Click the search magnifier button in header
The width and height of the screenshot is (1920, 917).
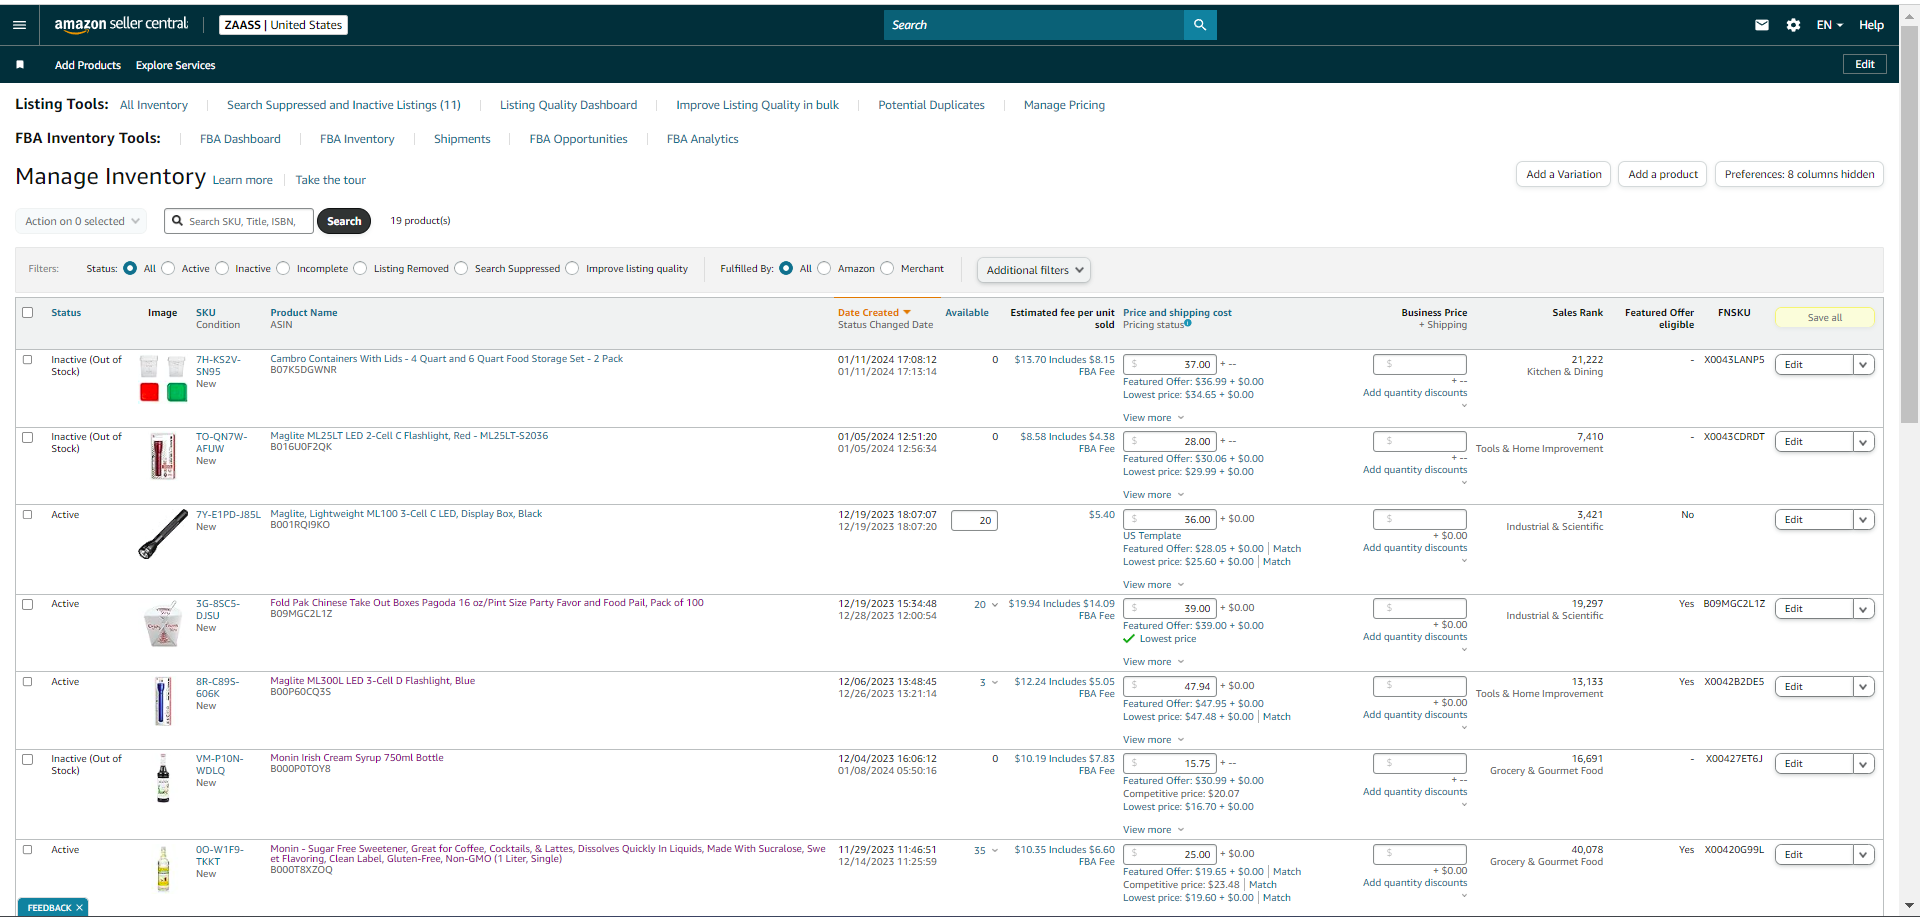(x=1200, y=25)
